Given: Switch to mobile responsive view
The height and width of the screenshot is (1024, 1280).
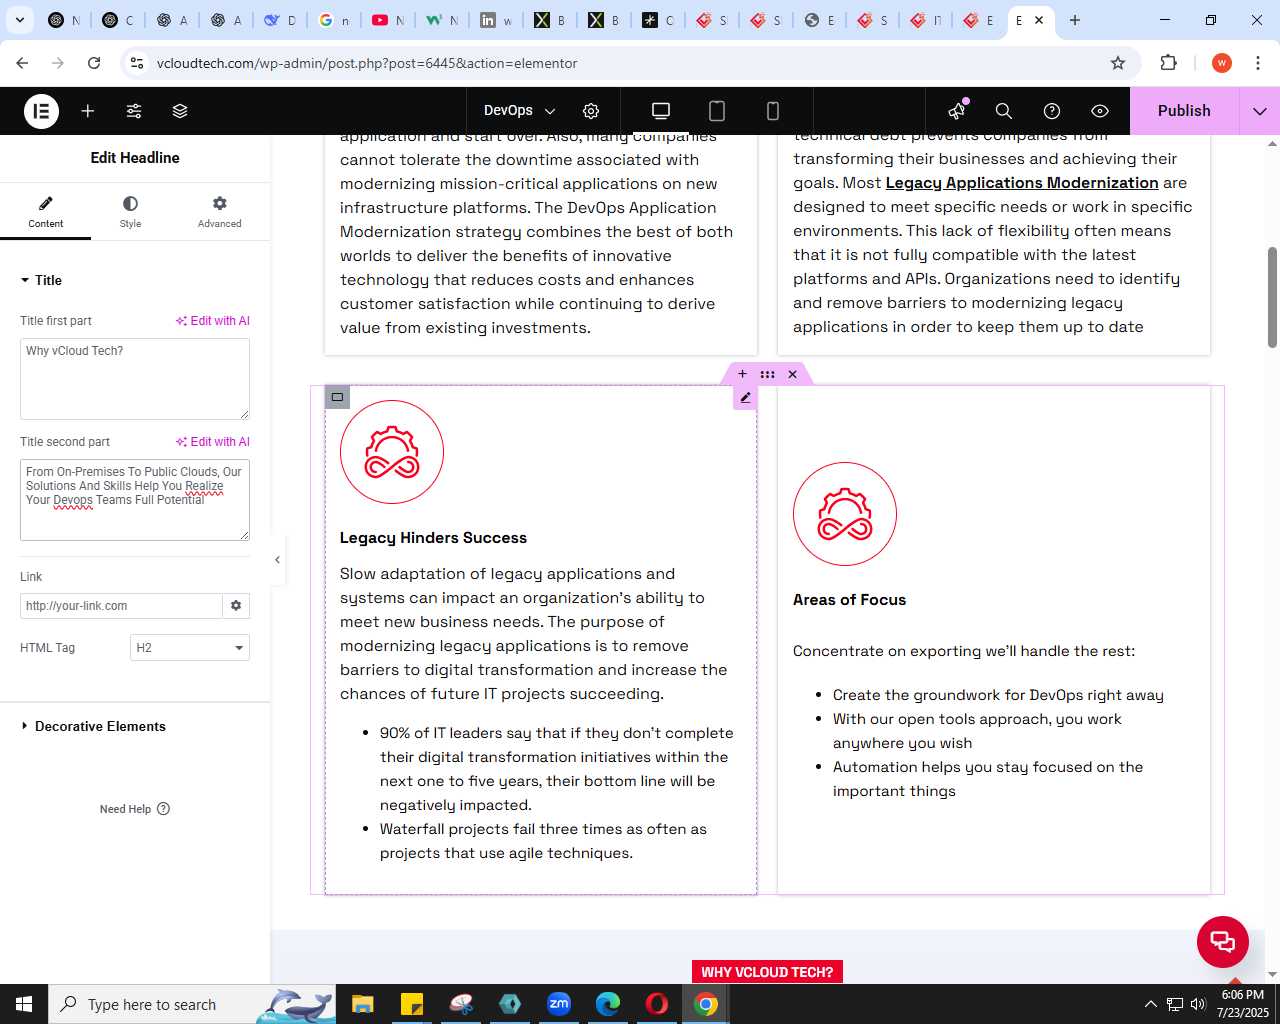Looking at the screenshot, I should (773, 111).
